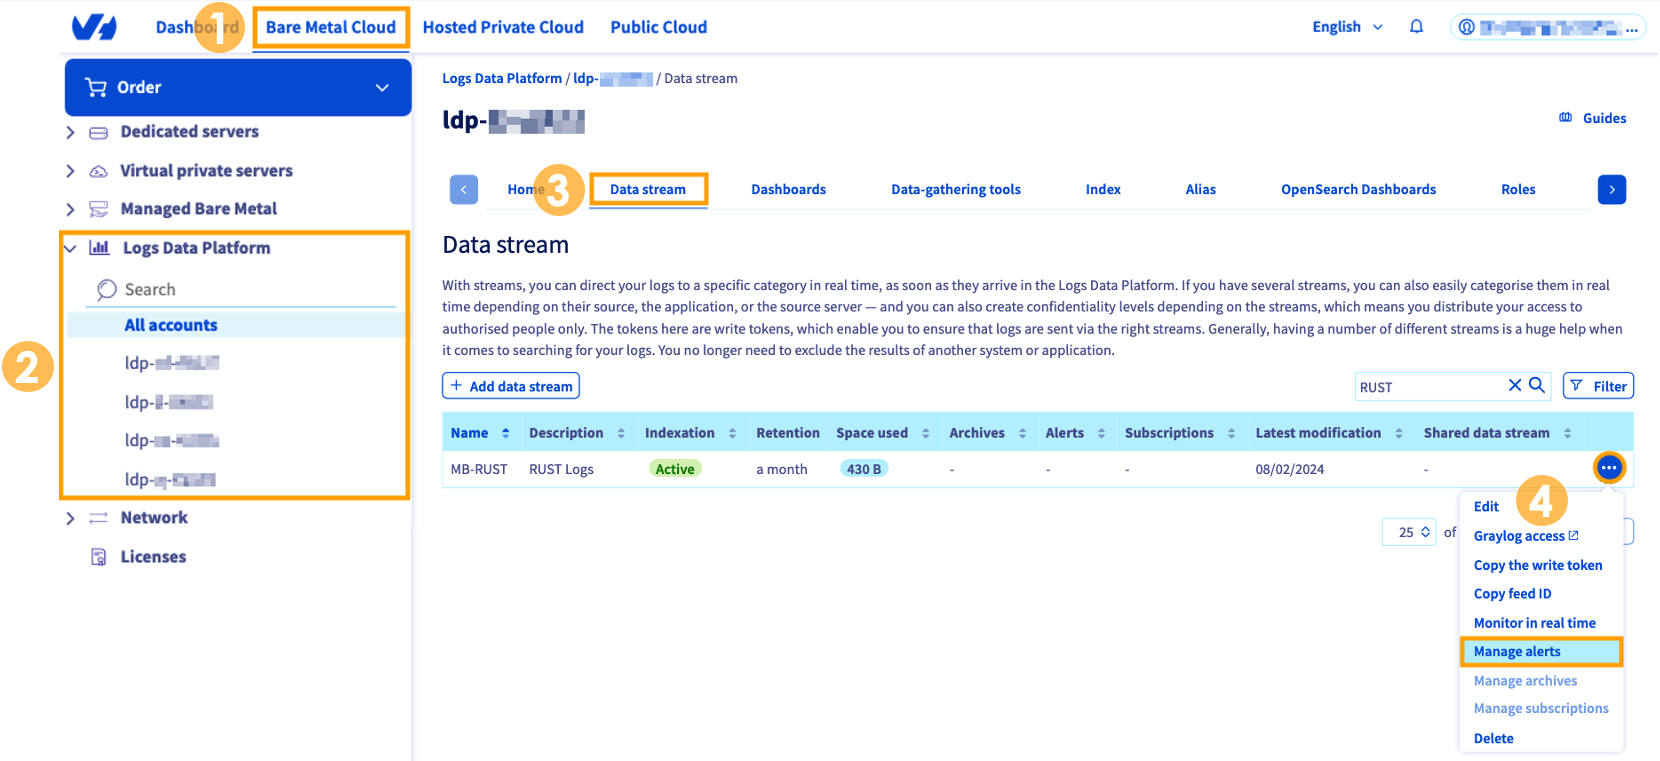
Task: Open the 25 rows-per-page dropdown
Action: tap(1409, 532)
